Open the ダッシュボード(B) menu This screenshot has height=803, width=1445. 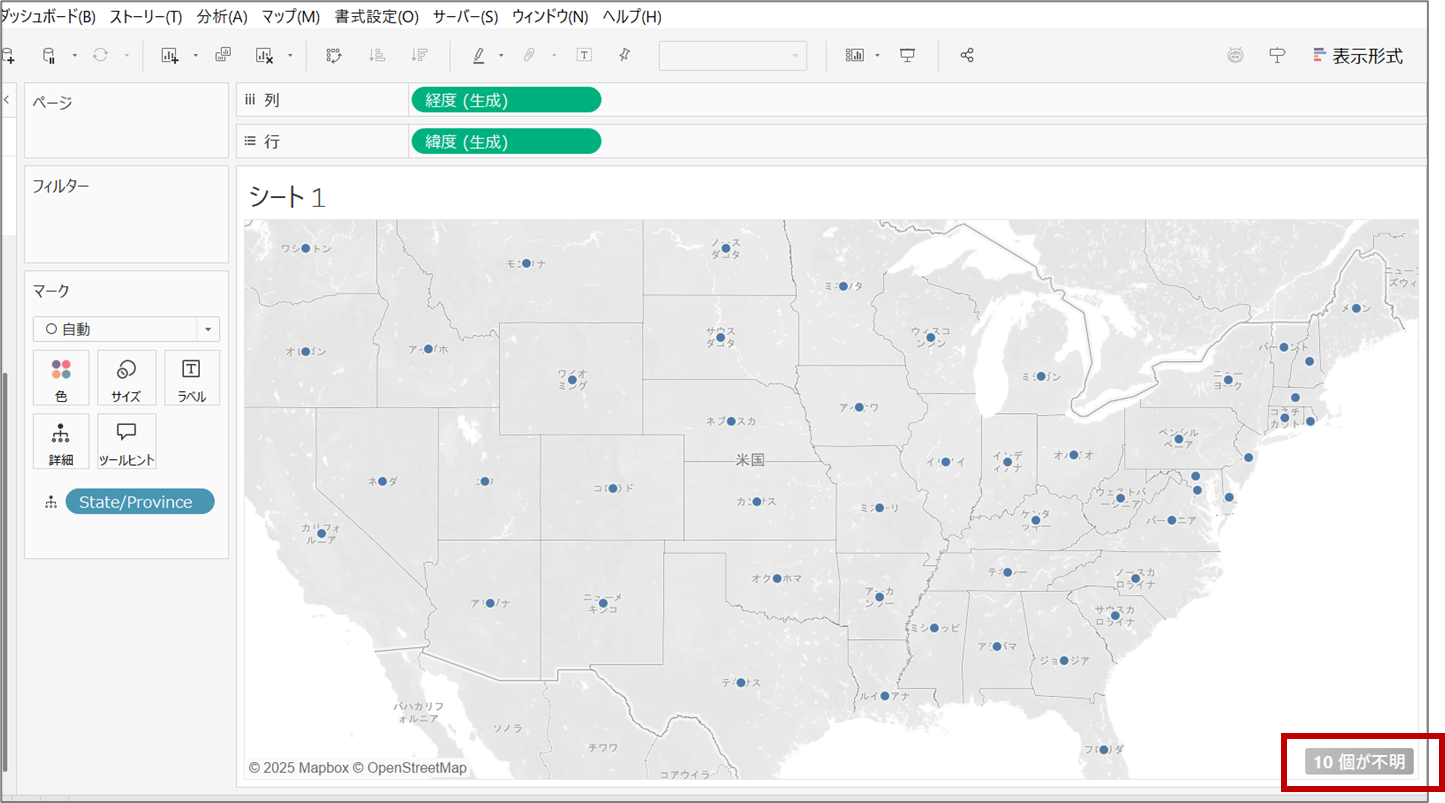tap(47, 17)
